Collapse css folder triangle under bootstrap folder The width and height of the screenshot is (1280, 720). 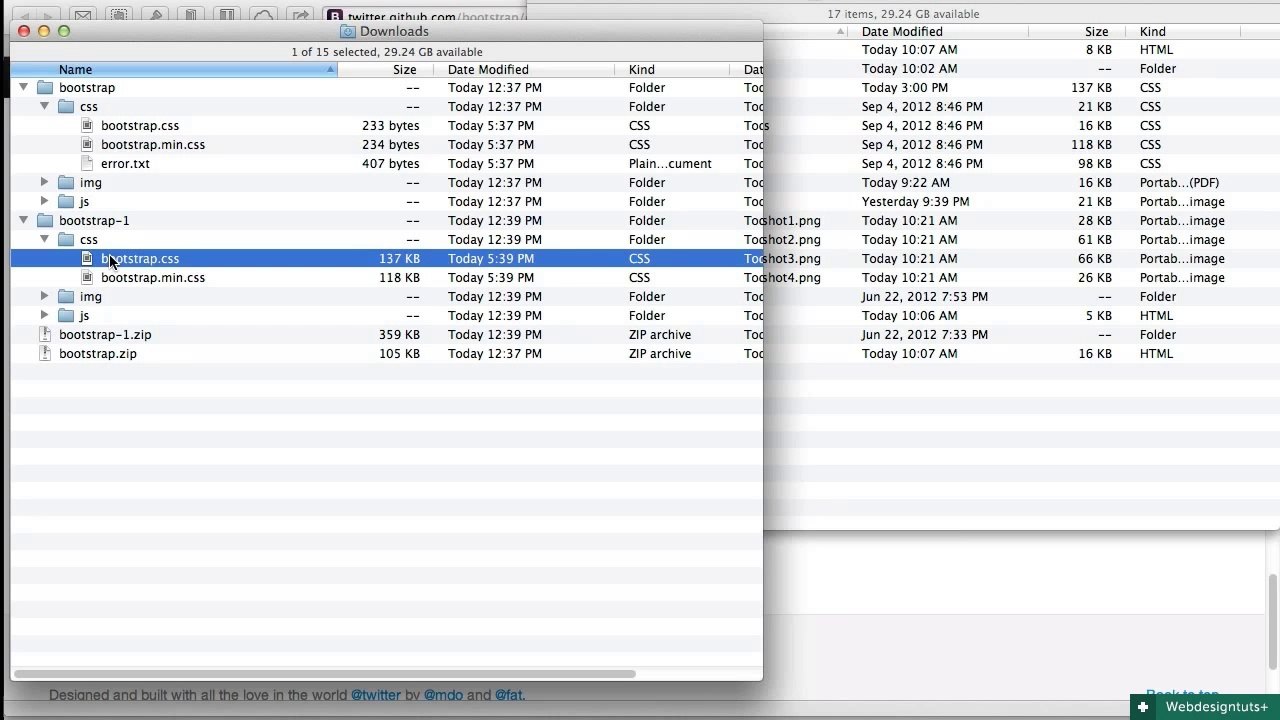pos(44,106)
